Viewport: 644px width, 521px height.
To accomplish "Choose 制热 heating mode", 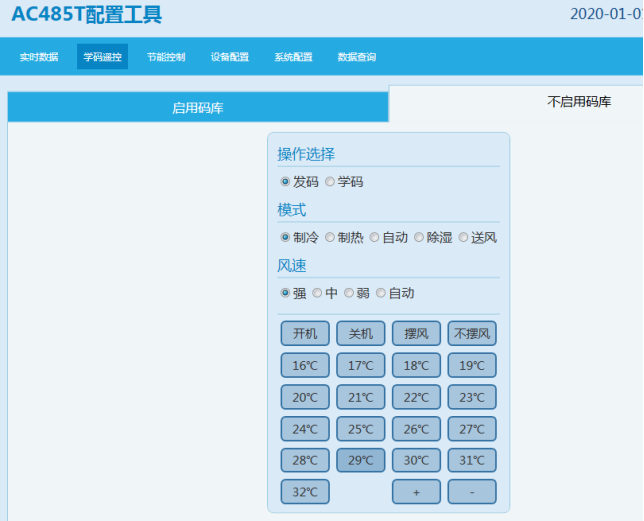I will pyautogui.click(x=330, y=238).
